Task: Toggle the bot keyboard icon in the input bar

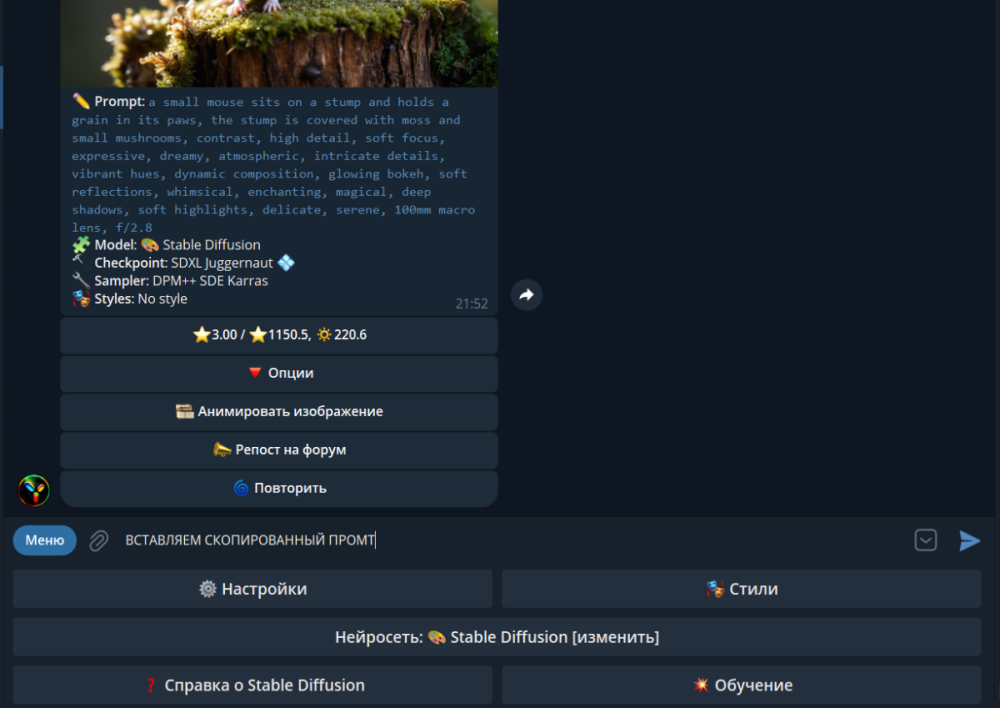Action: pos(926,540)
